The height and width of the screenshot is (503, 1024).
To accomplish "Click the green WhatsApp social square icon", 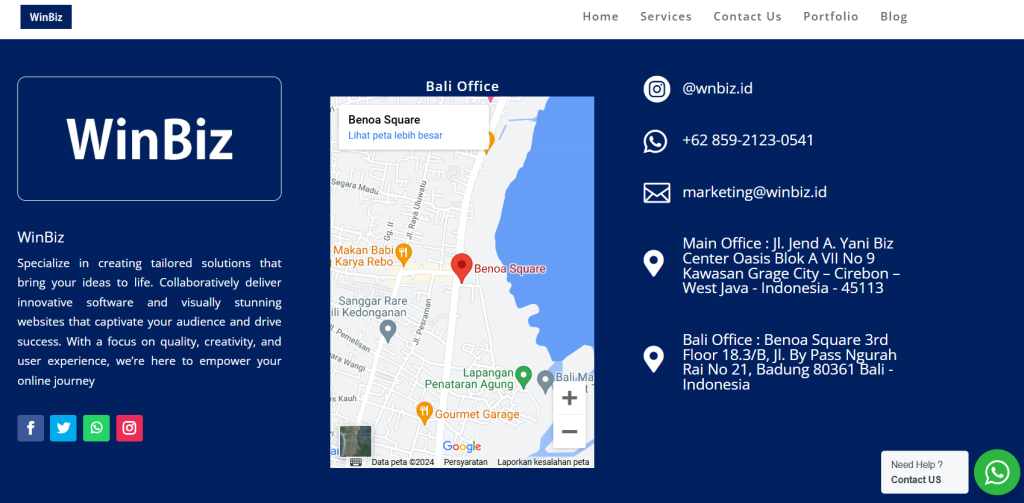I will (x=96, y=428).
